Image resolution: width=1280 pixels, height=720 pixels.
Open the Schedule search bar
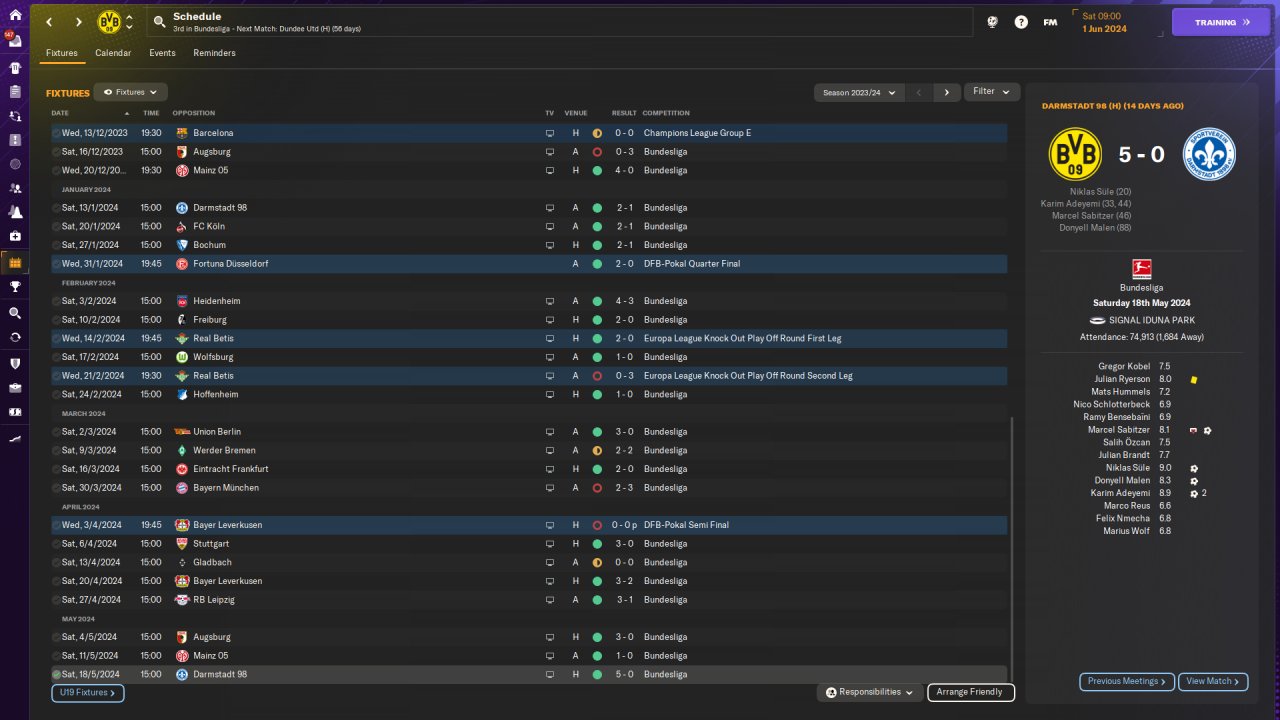click(559, 22)
